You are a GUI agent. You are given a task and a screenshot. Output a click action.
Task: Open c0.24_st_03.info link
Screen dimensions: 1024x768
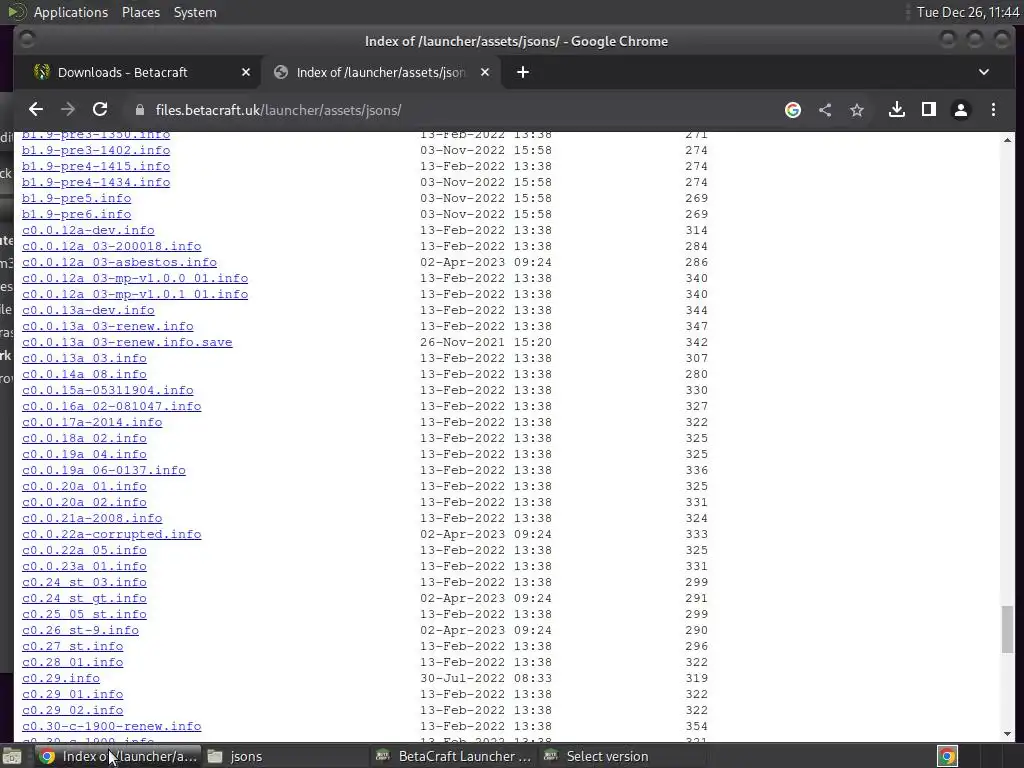tap(84, 582)
